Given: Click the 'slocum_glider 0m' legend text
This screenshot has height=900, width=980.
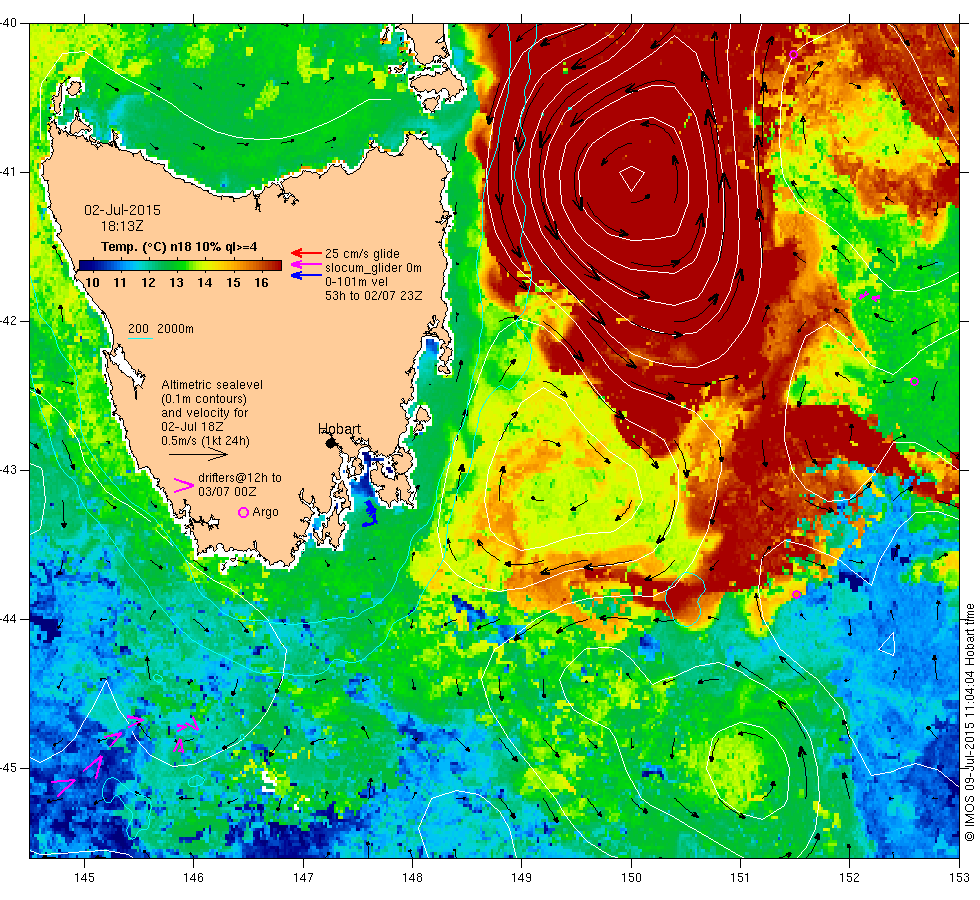Looking at the screenshot, I should [x=373, y=268].
